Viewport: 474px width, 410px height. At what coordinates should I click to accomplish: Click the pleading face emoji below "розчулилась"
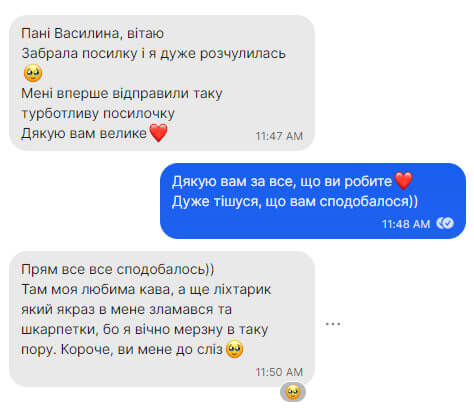[x=33, y=73]
